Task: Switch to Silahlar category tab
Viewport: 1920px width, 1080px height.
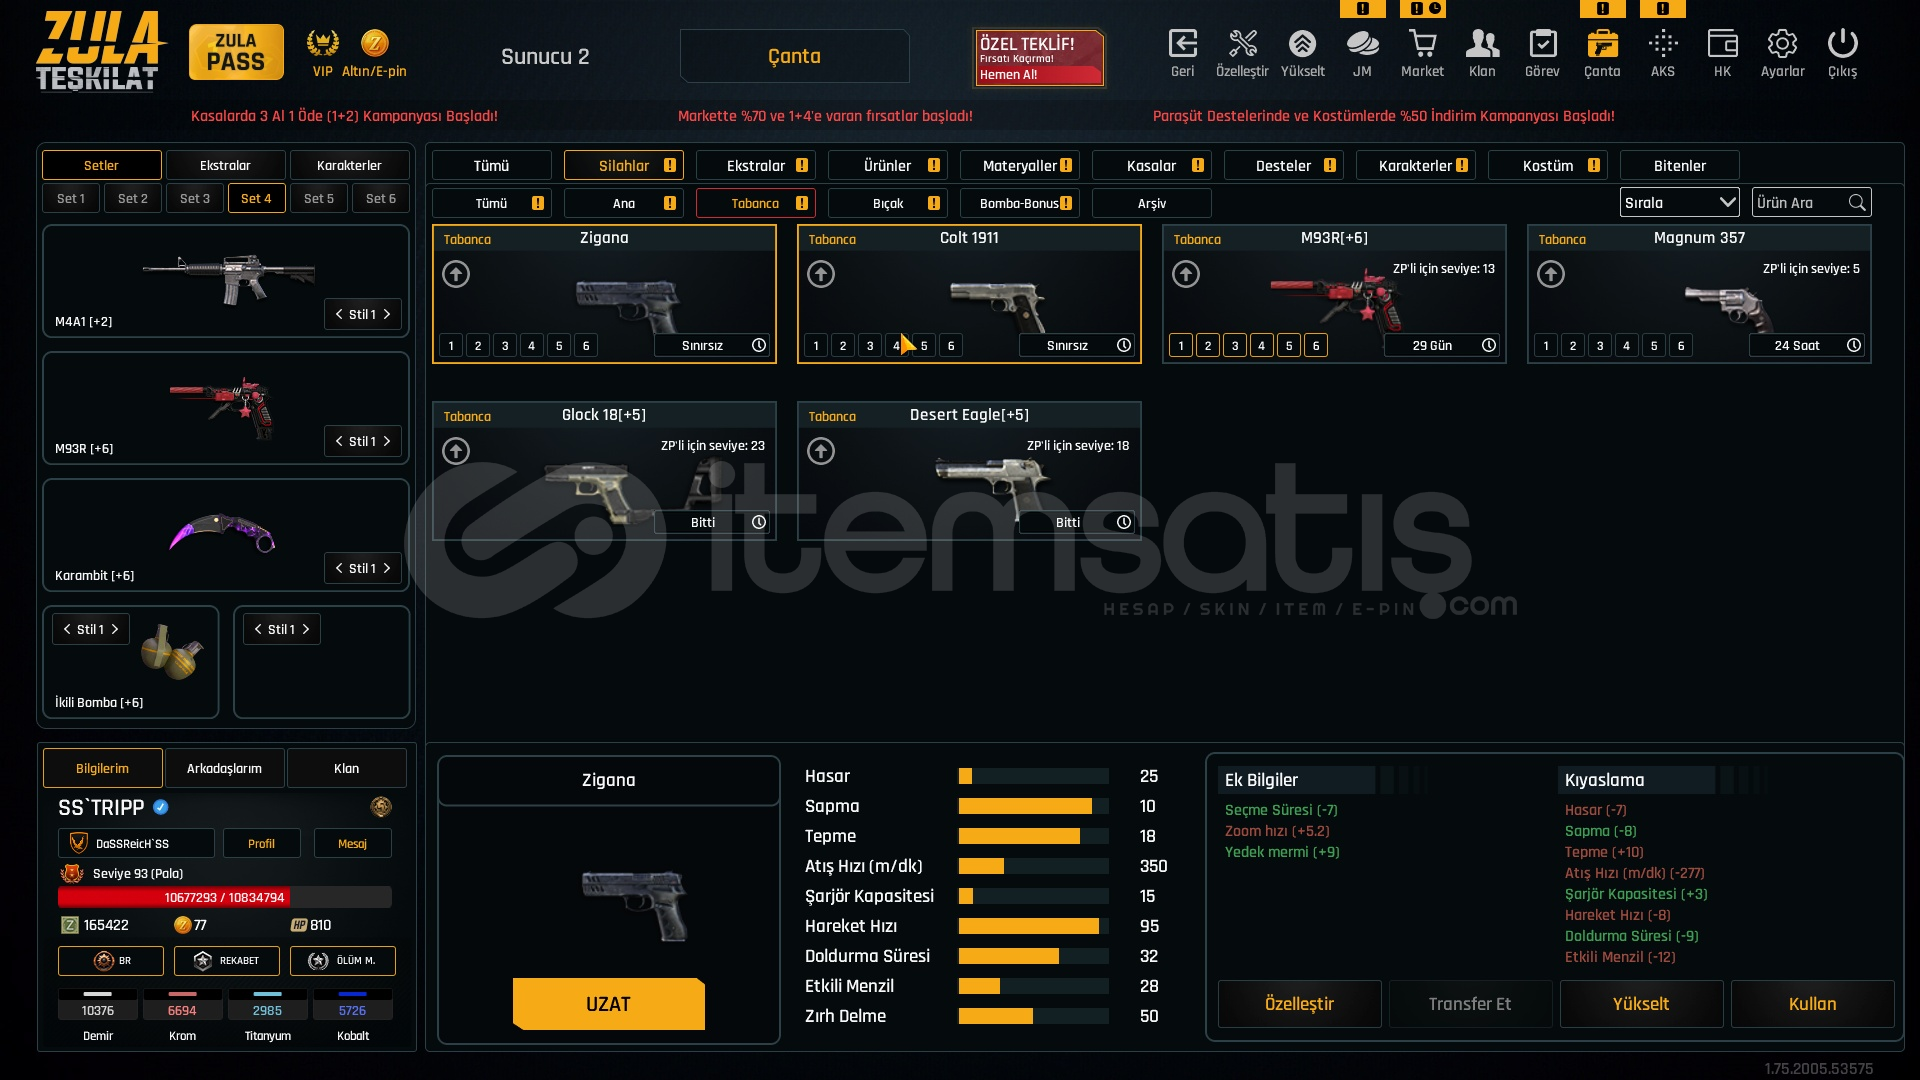Action: pyautogui.click(x=624, y=166)
